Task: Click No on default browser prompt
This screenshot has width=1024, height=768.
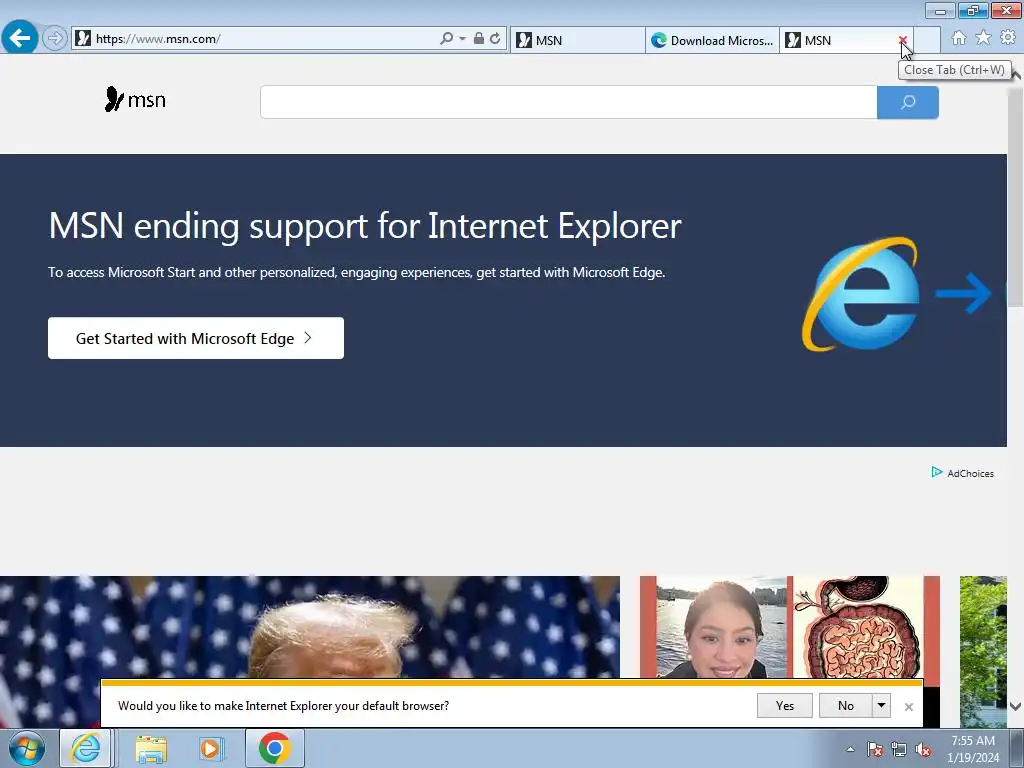Action: tap(846, 706)
